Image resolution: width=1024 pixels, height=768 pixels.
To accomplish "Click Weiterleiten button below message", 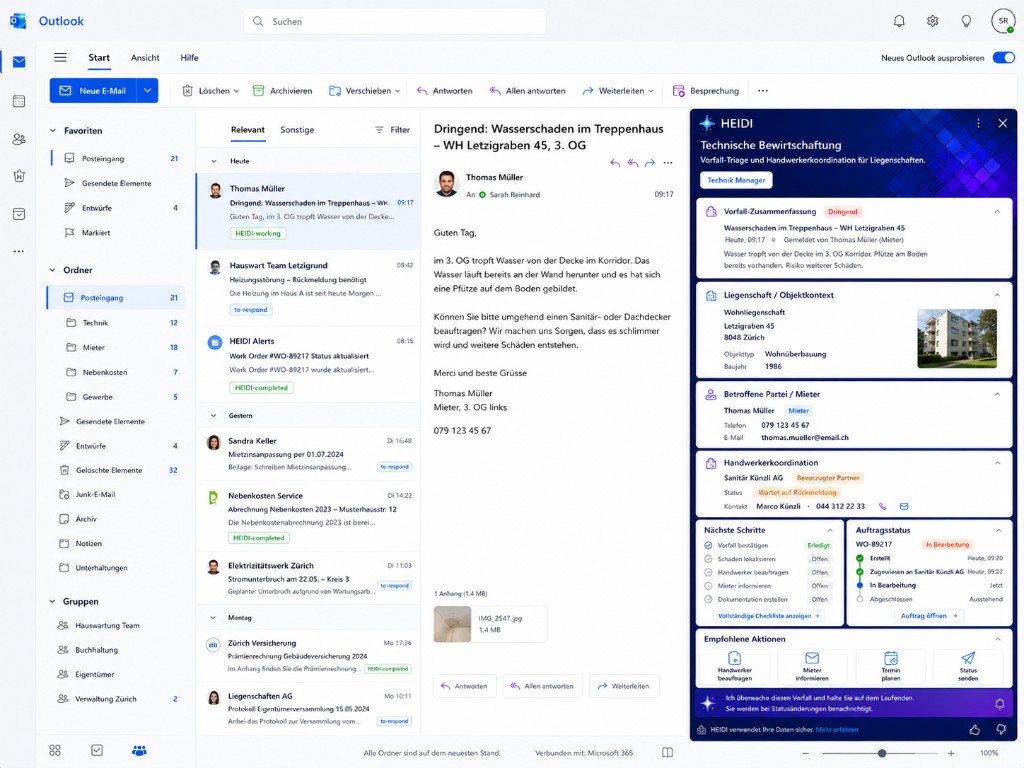I will tap(624, 686).
